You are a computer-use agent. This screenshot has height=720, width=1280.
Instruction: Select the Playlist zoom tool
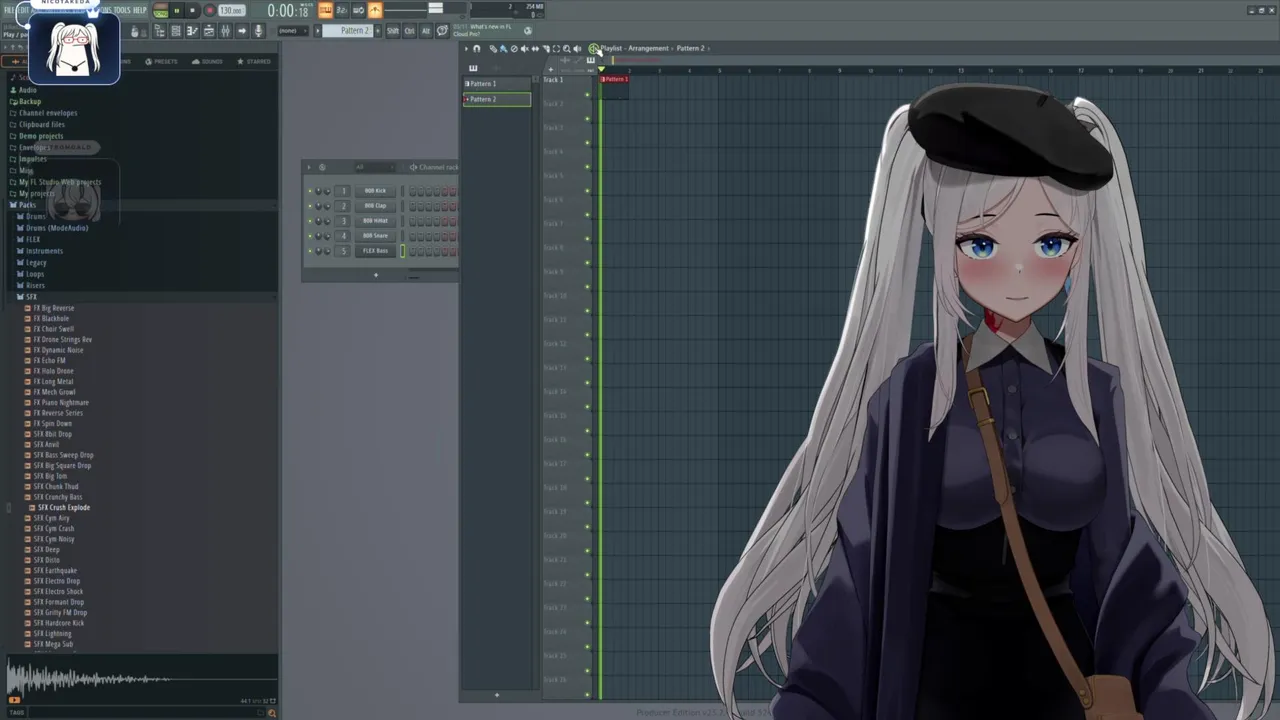click(x=566, y=49)
